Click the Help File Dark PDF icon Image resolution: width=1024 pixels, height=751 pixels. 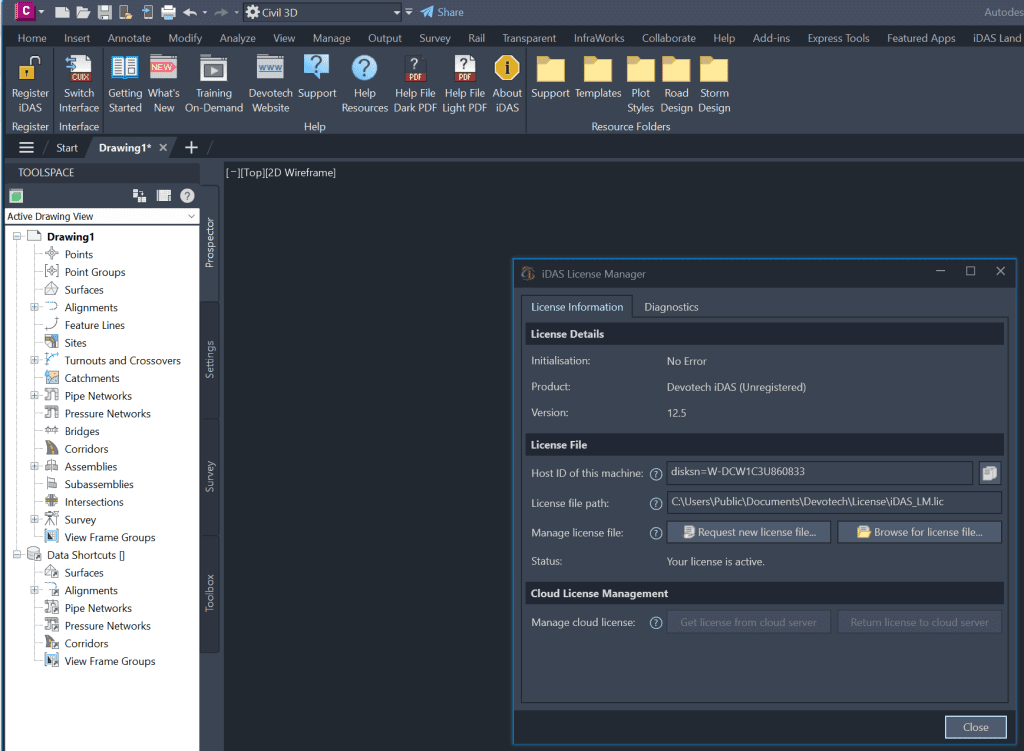pos(414,69)
